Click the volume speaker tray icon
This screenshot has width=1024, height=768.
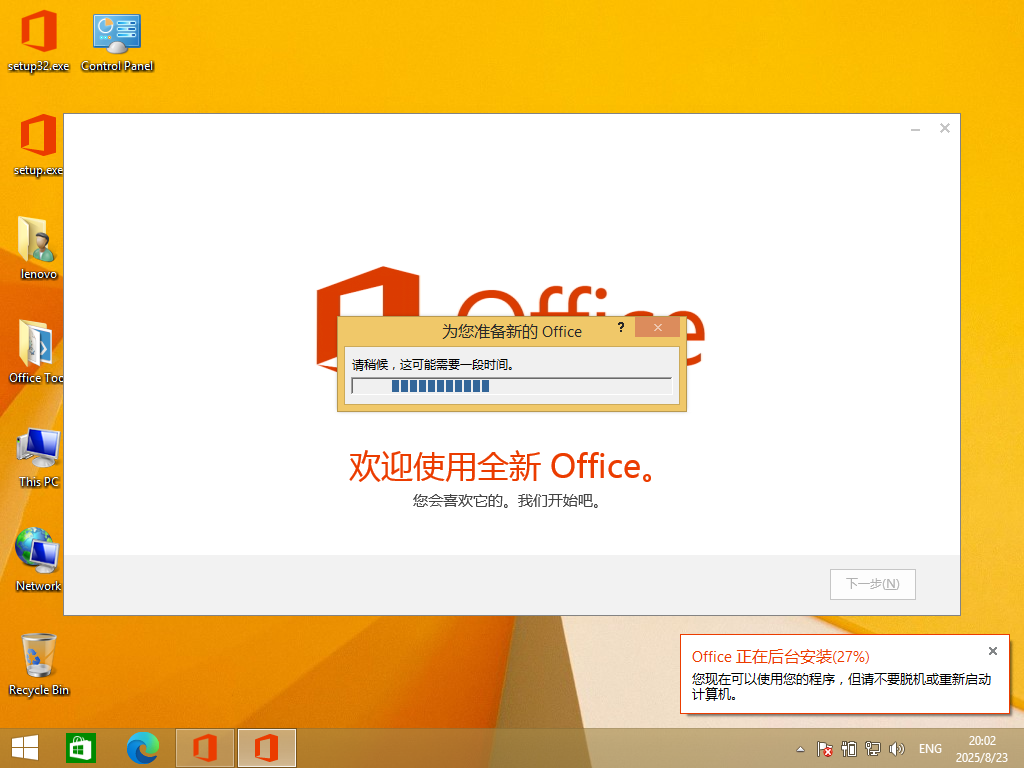click(x=897, y=748)
